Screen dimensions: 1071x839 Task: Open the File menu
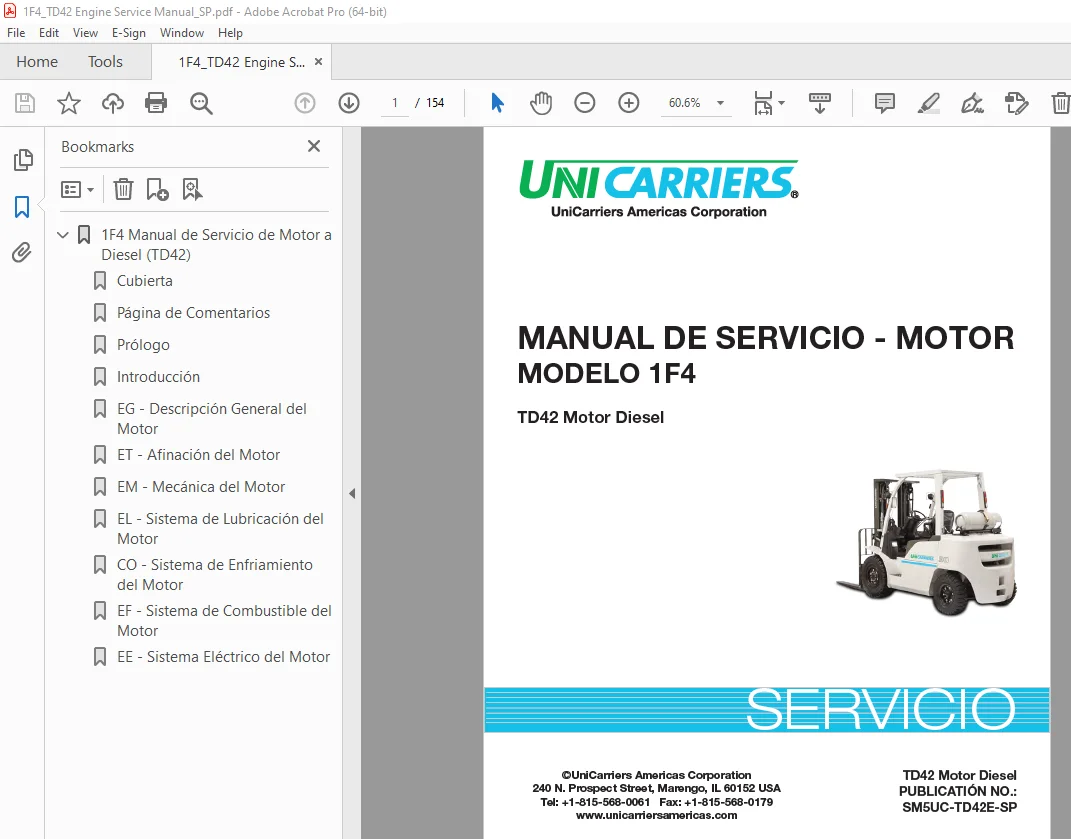(16, 33)
